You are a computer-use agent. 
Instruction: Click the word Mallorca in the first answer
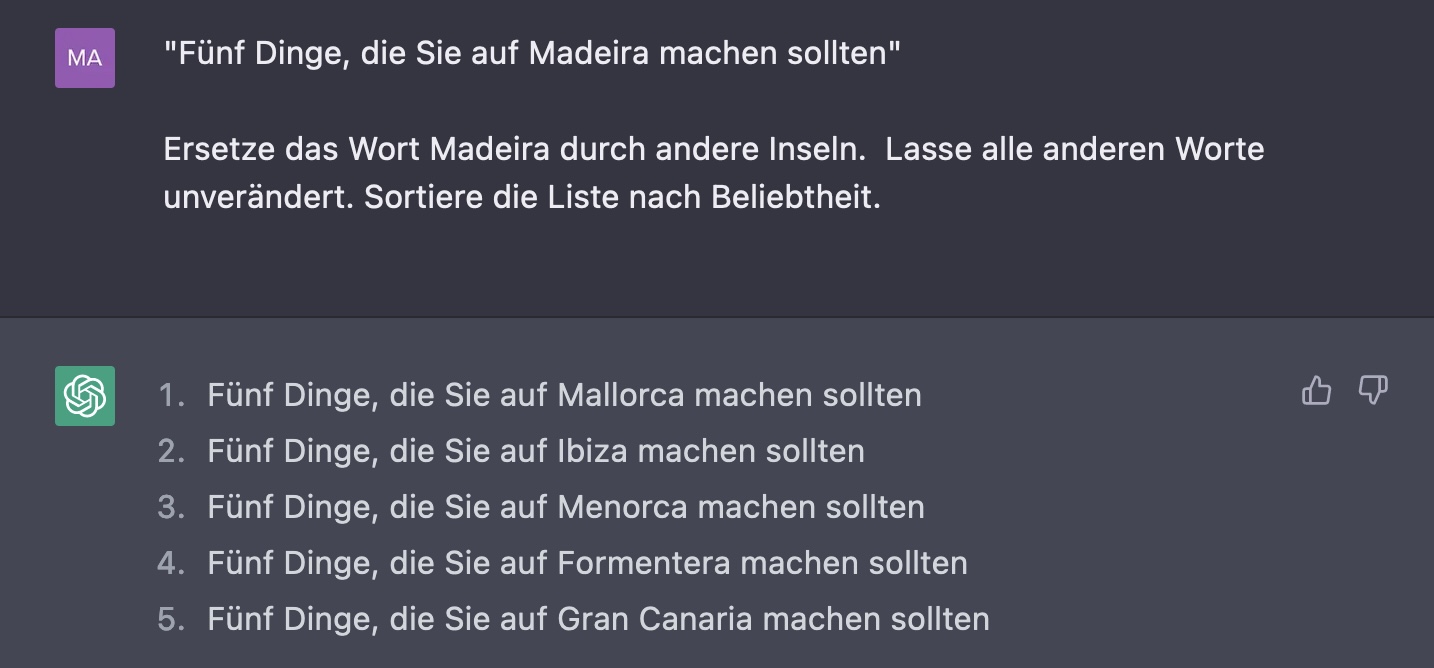(x=621, y=395)
